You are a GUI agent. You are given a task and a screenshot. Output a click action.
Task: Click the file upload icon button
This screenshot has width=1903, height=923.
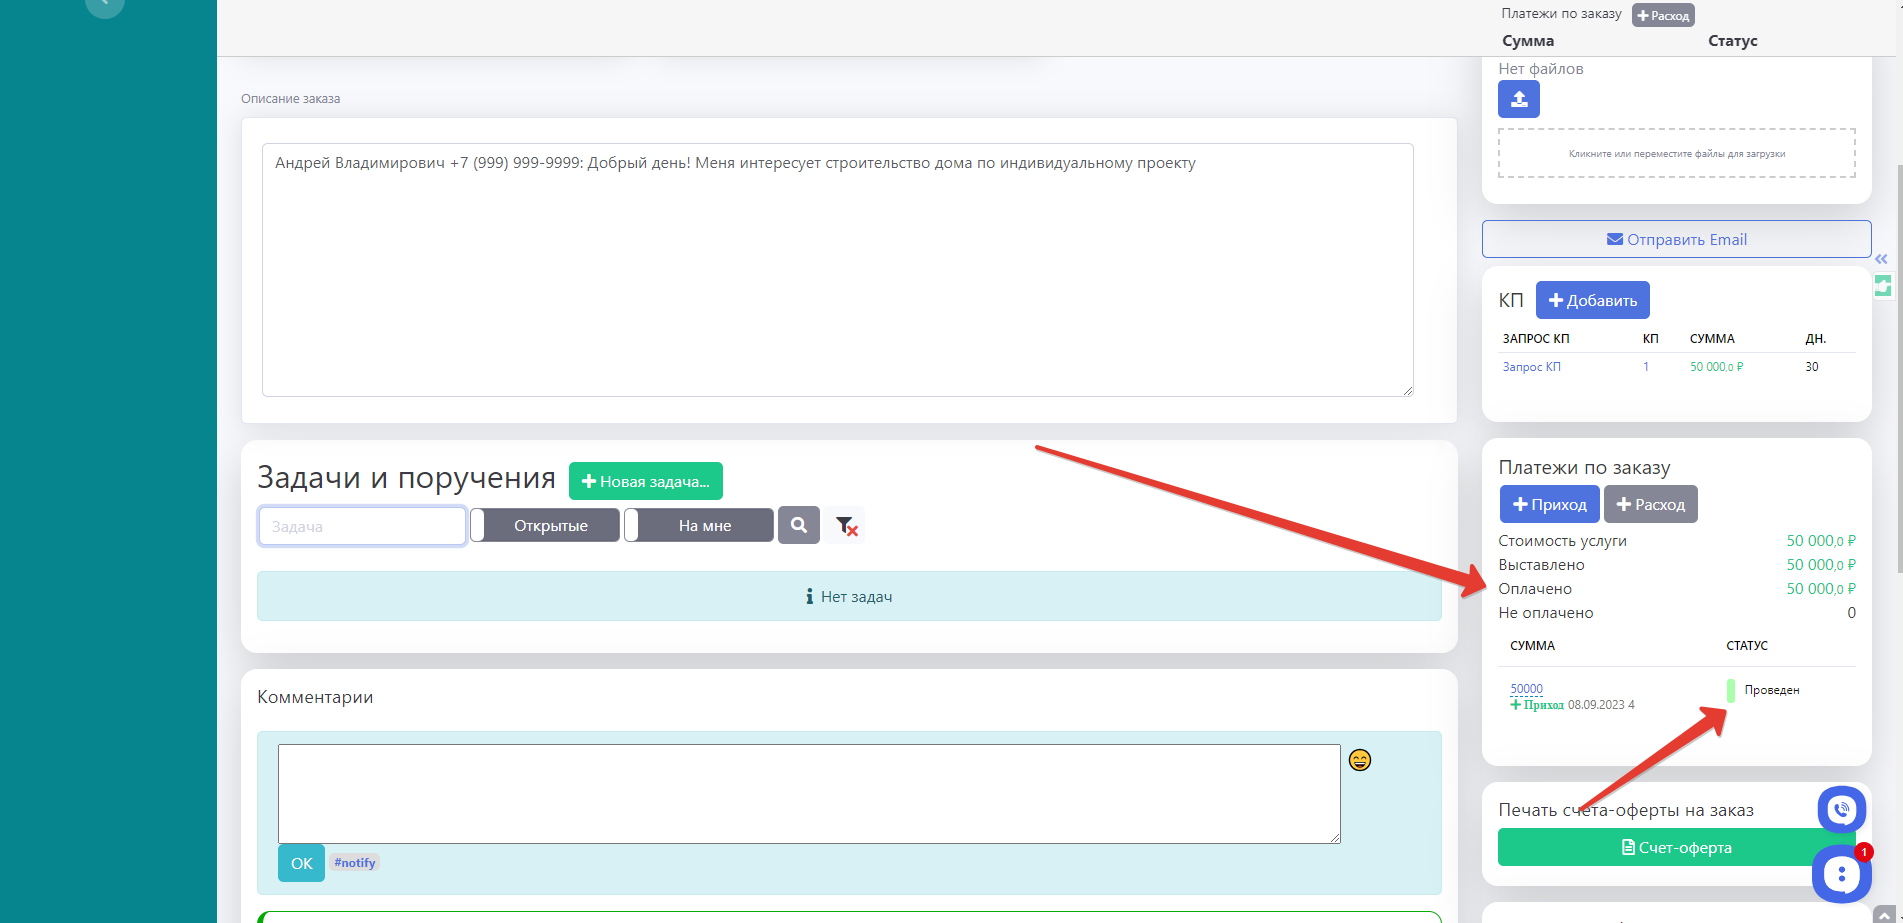(1518, 99)
